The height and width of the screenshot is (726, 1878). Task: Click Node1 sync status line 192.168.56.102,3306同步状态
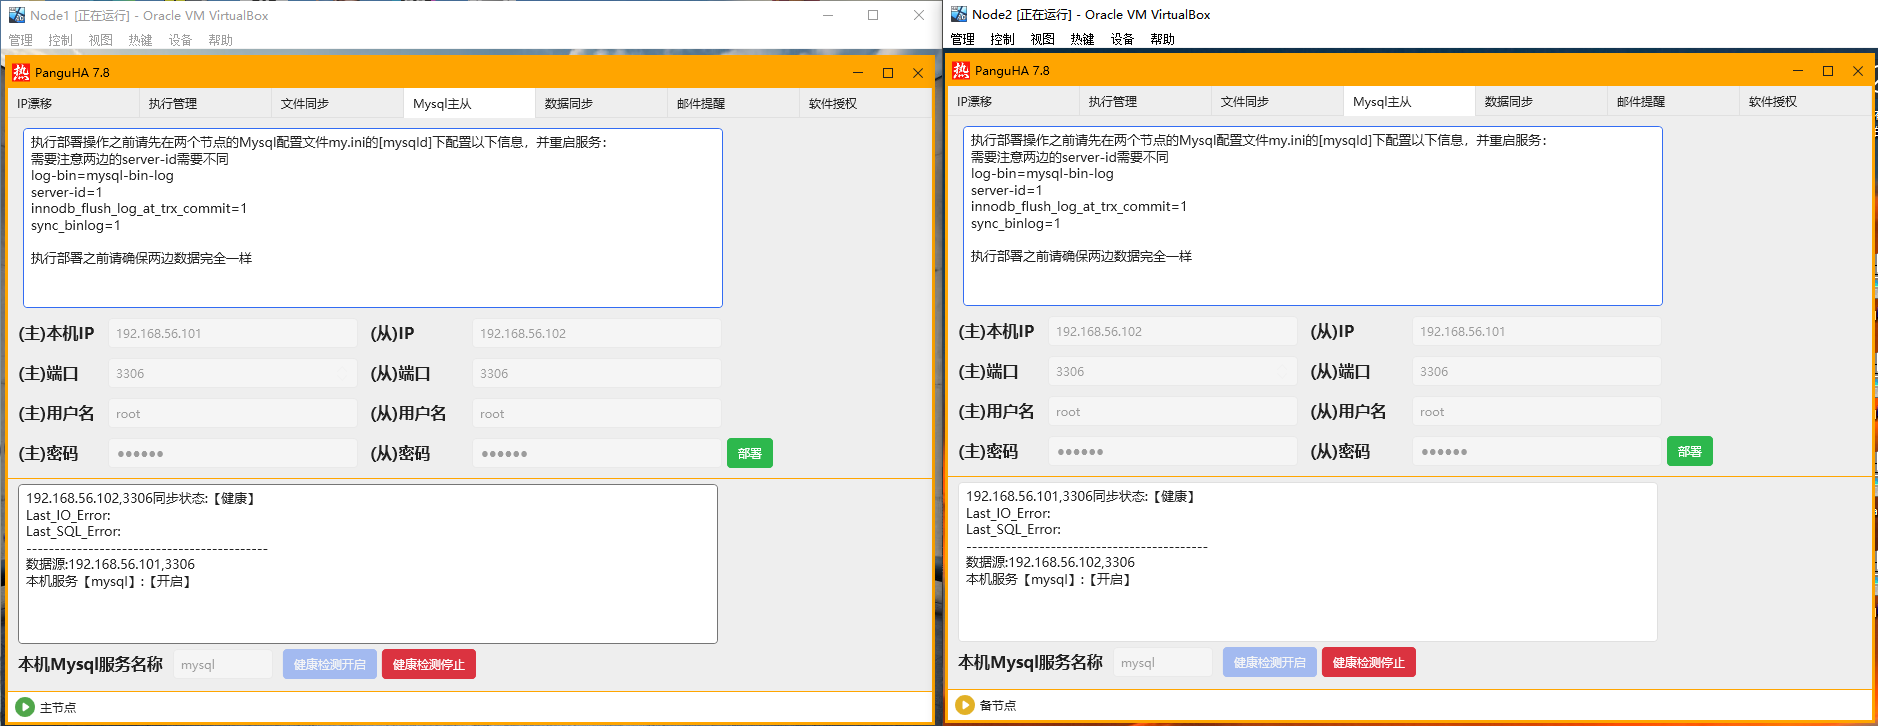(x=142, y=498)
